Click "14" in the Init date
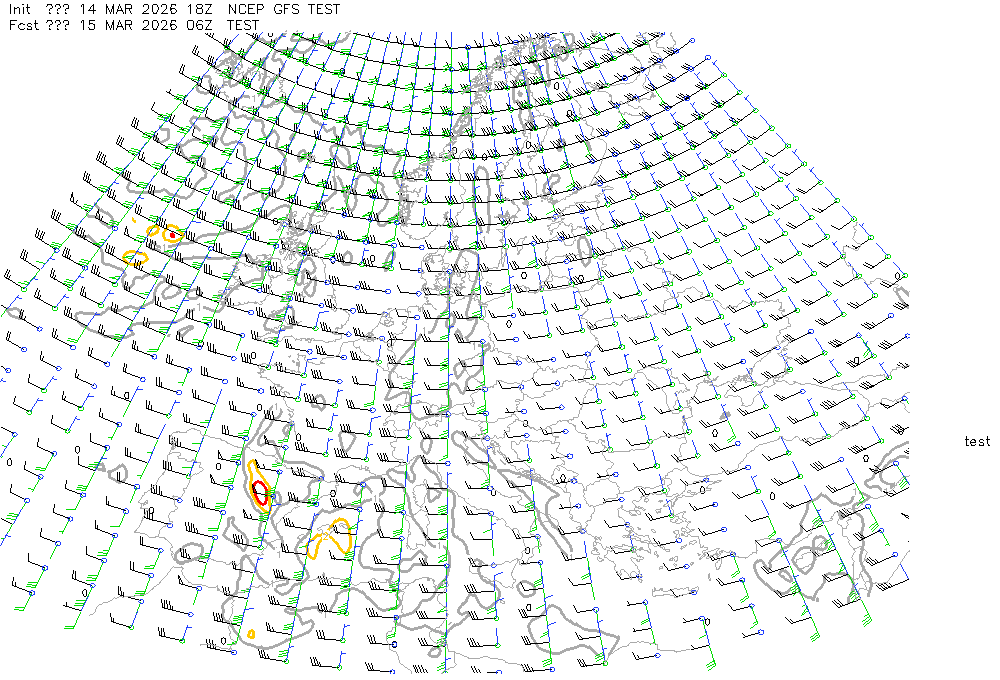The image size is (1000, 680). coord(90,9)
